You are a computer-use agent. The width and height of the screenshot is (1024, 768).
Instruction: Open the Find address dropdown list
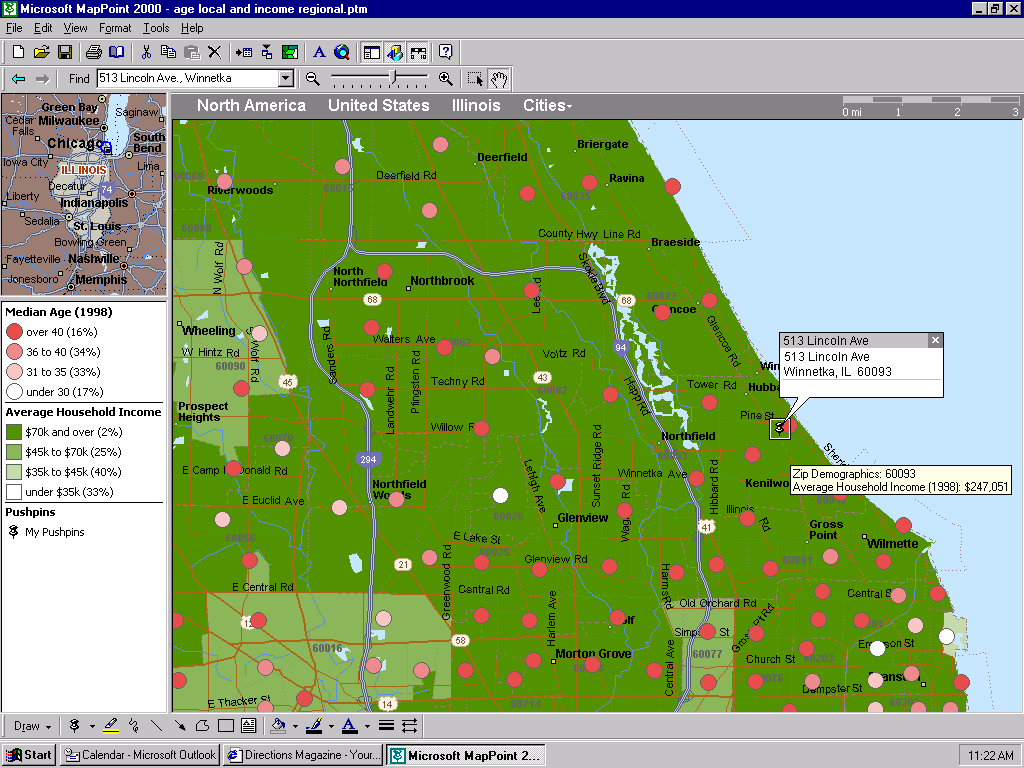click(x=286, y=79)
